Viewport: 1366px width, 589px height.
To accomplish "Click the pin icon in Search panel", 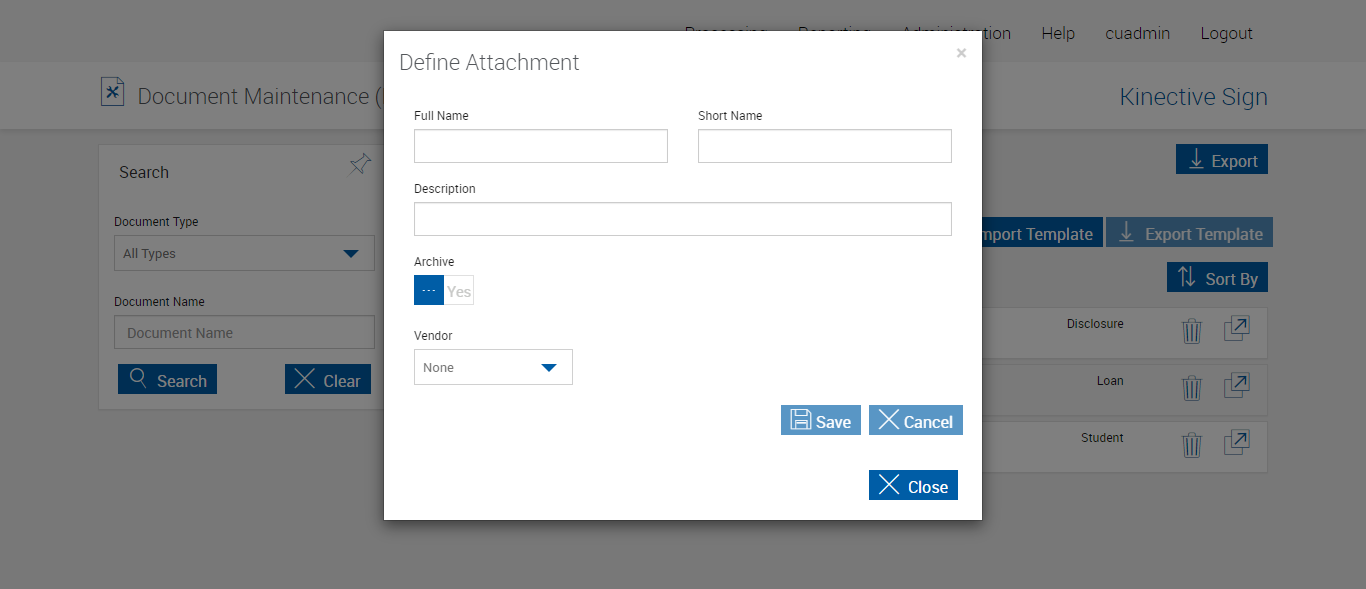I will coord(360,165).
